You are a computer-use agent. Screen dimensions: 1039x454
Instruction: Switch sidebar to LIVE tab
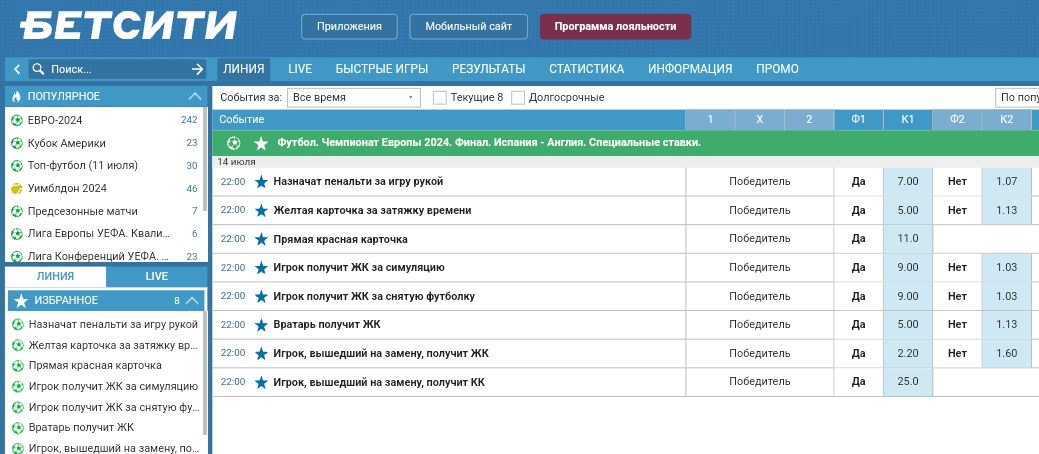click(157, 276)
